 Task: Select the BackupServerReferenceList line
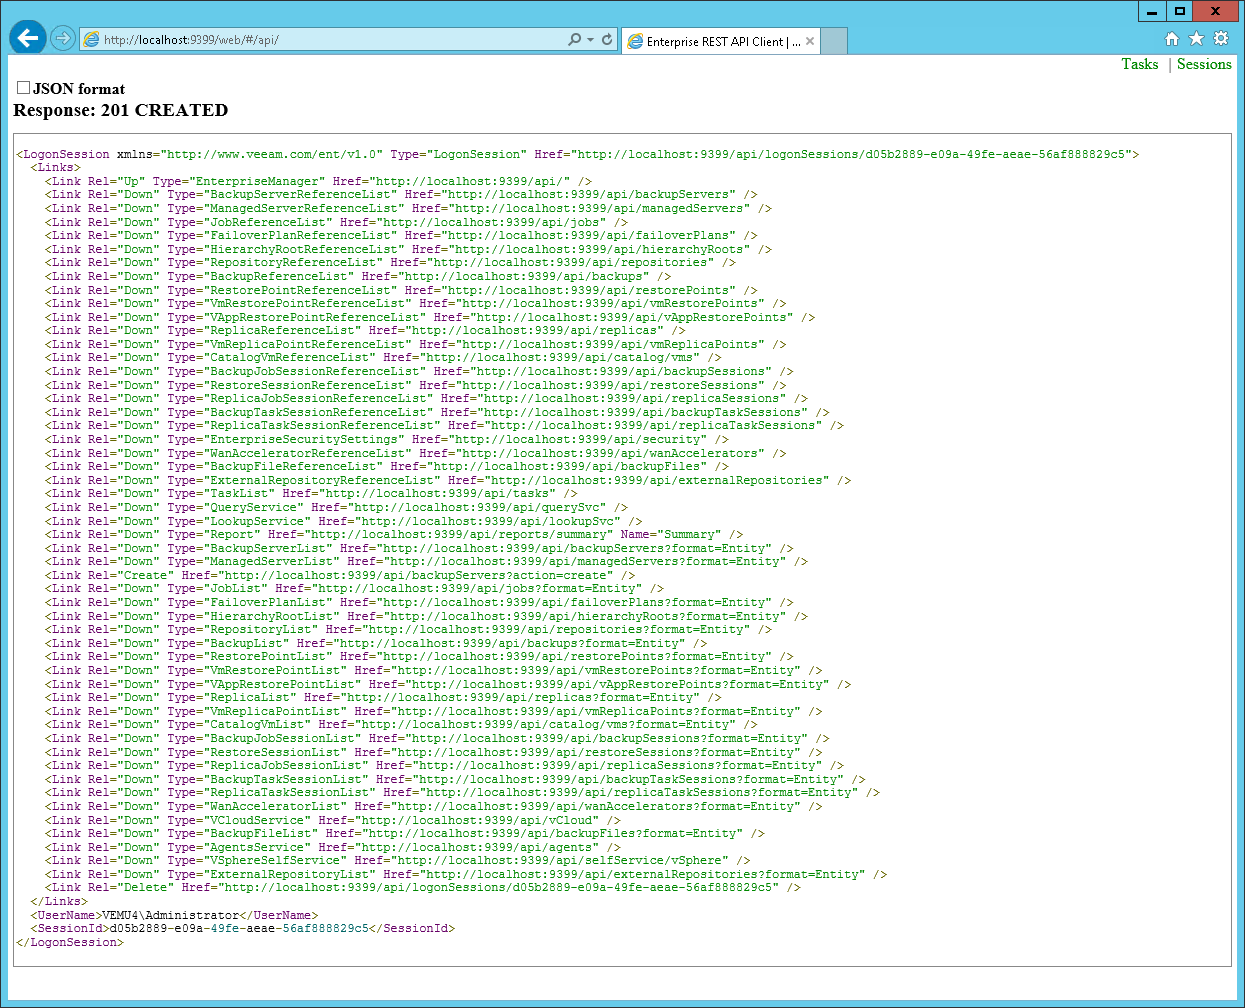[401, 195]
